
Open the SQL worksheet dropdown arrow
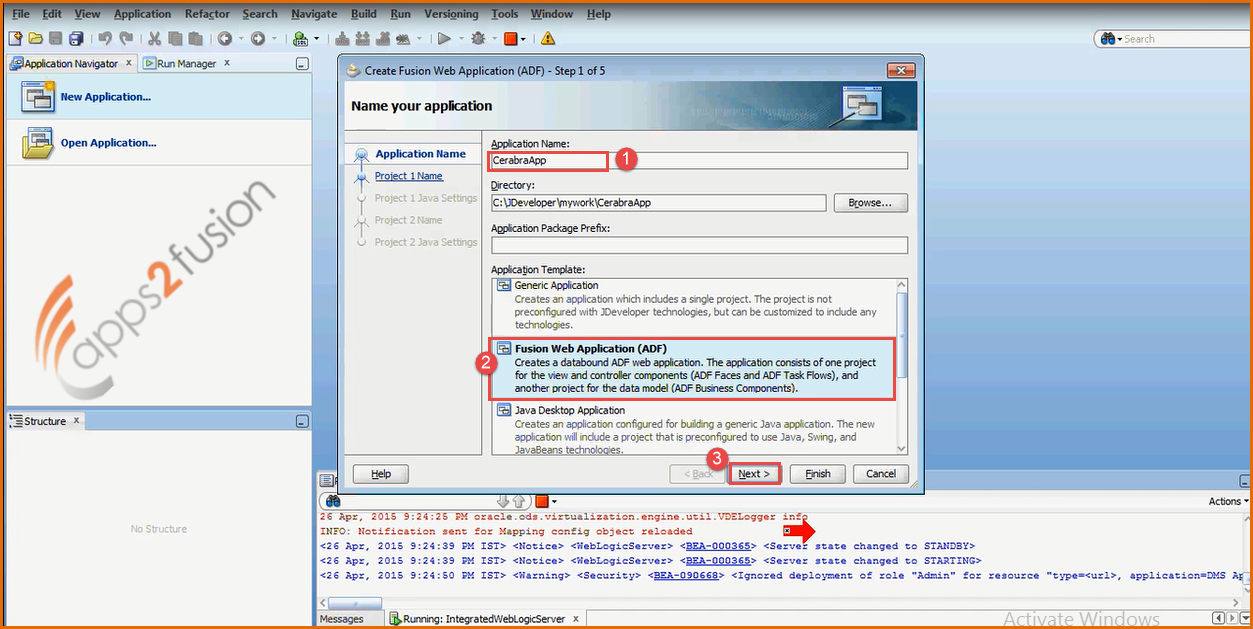(316, 39)
